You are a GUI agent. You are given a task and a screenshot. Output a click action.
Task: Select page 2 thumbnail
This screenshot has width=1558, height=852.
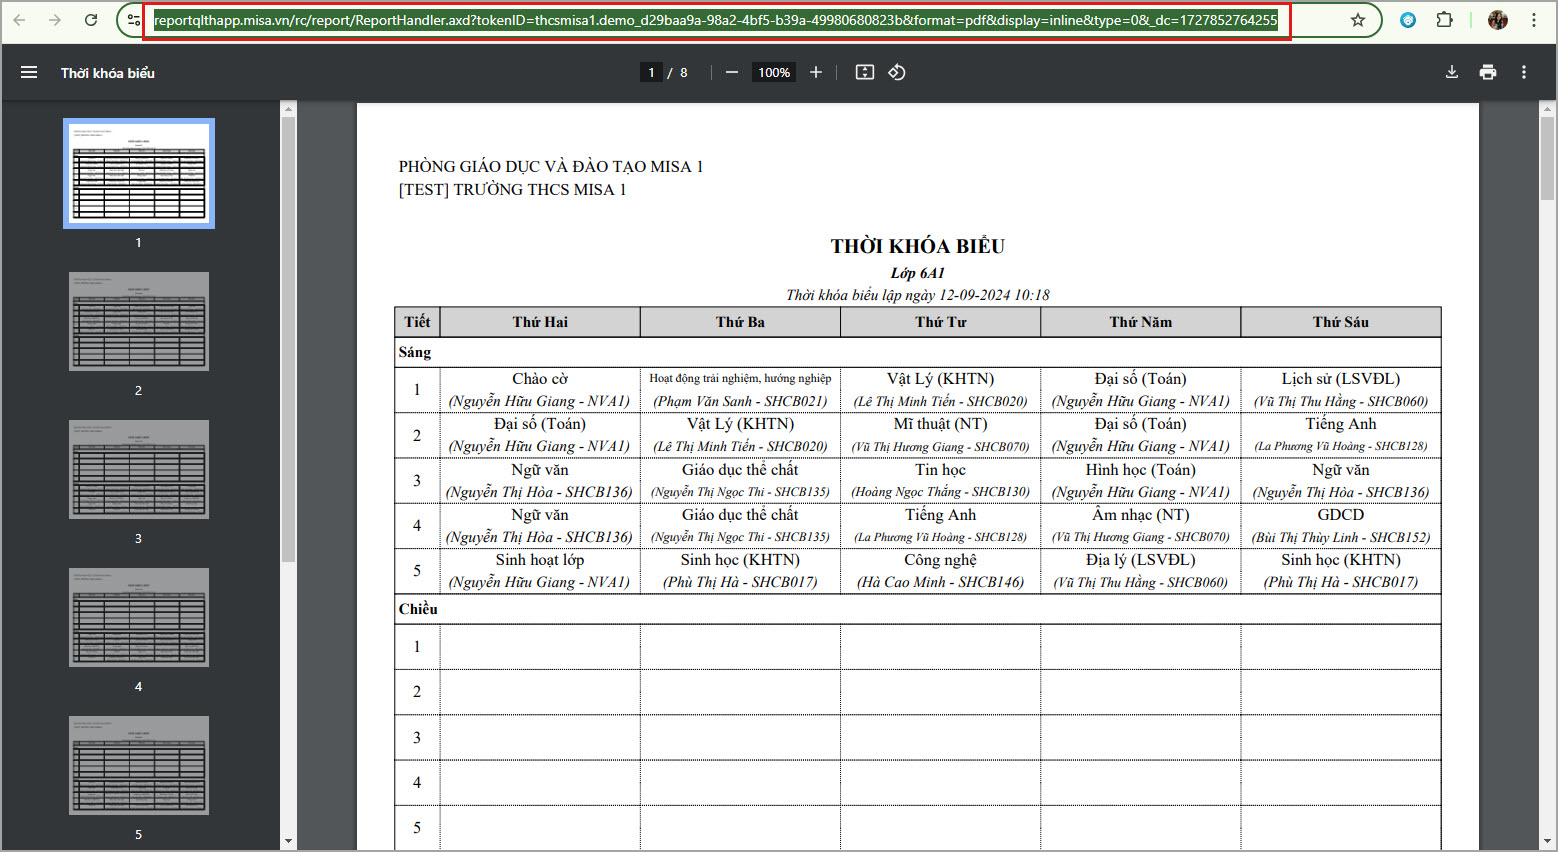click(x=139, y=321)
